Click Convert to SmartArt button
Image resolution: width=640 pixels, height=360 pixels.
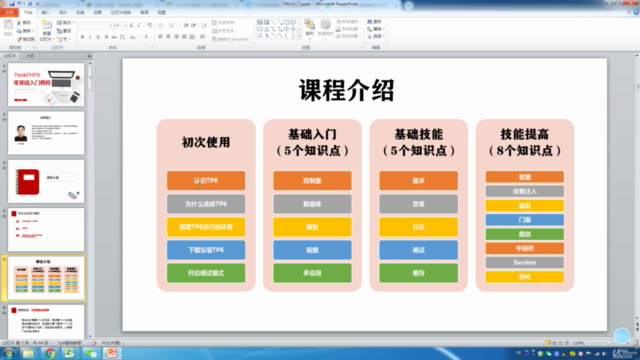point(231,39)
